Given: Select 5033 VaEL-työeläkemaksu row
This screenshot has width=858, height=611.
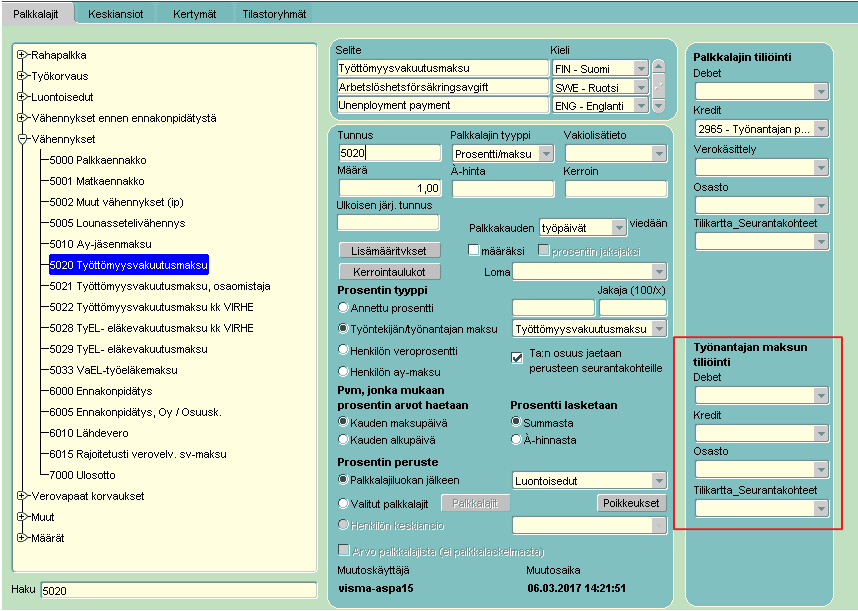Looking at the screenshot, I should pos(113,370).
